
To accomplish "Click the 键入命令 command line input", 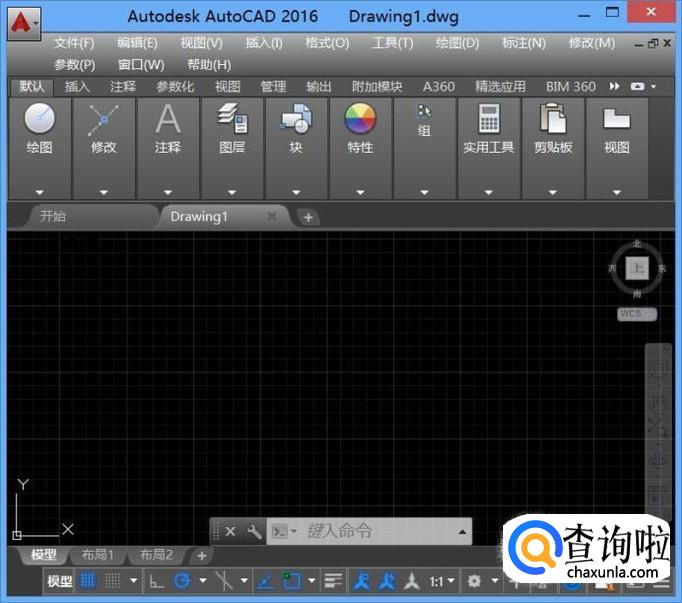I will [380, 531].
